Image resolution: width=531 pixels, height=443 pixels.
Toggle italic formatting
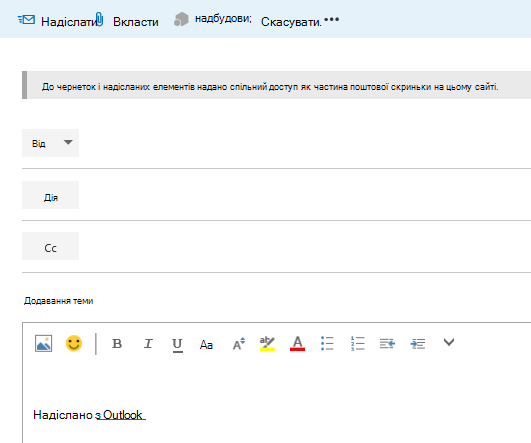click(148, 344)
